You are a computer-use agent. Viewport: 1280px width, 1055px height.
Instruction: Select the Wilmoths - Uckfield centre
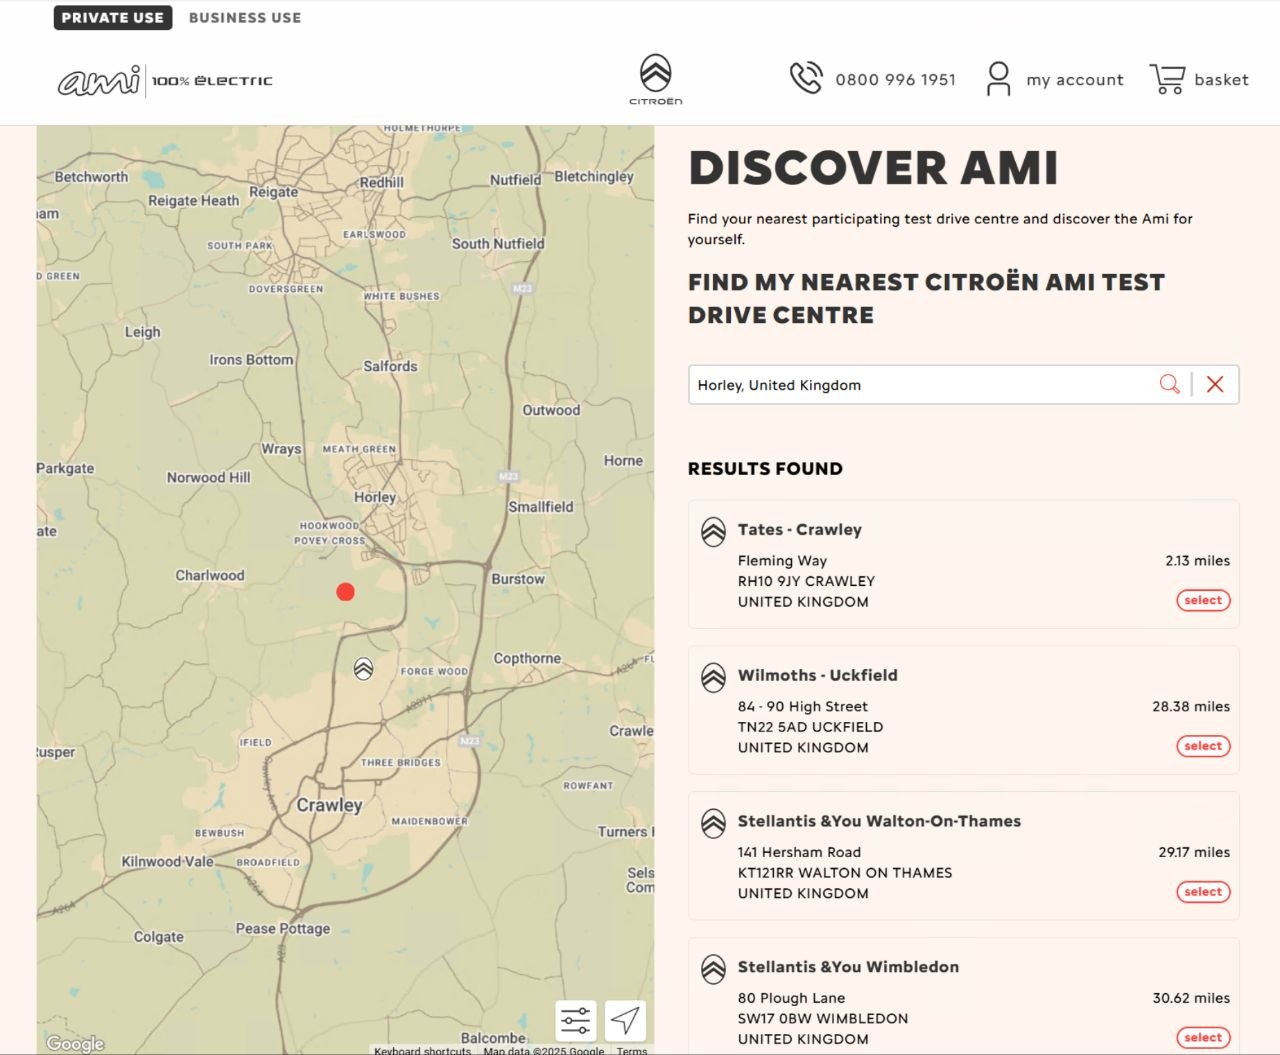[x=1203, y=746]
